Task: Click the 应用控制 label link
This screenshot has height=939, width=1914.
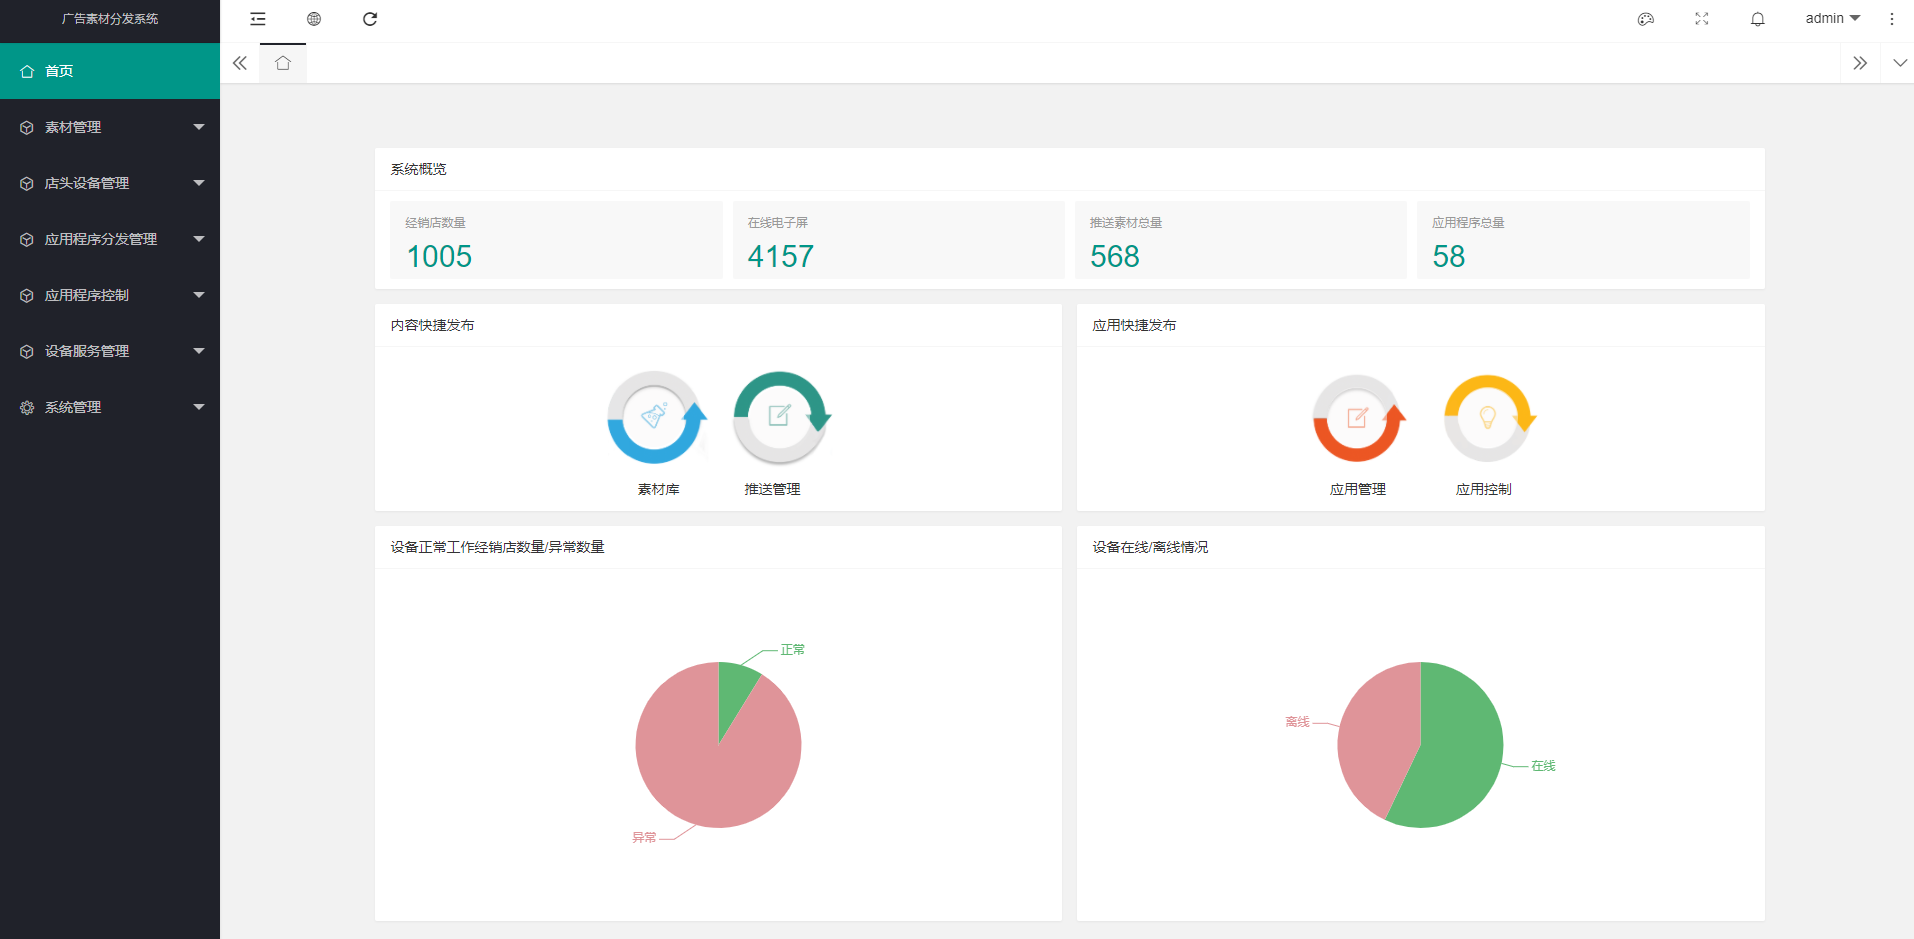Action: click(x=1484, y=489)
